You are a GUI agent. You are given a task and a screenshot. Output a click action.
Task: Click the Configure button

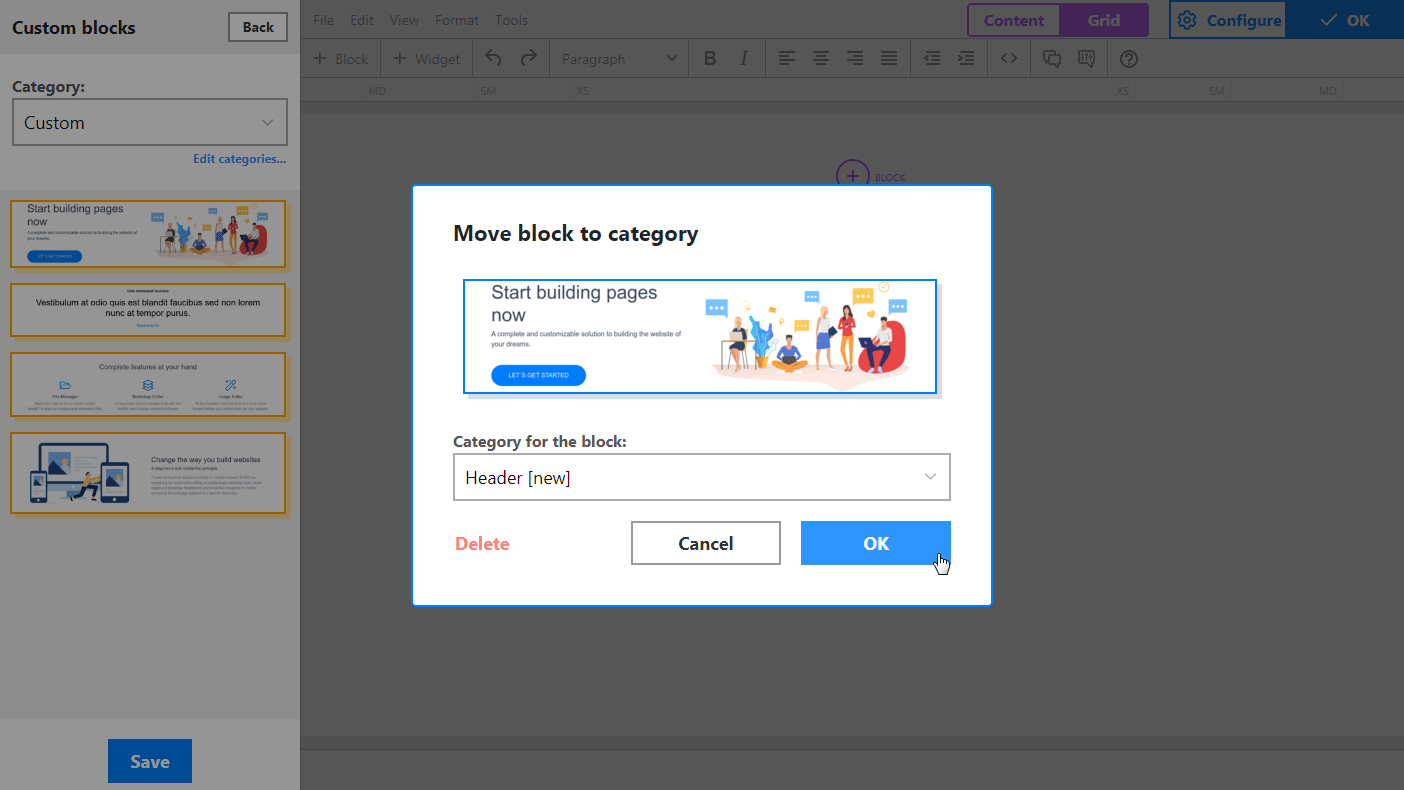coord(1228,20)
